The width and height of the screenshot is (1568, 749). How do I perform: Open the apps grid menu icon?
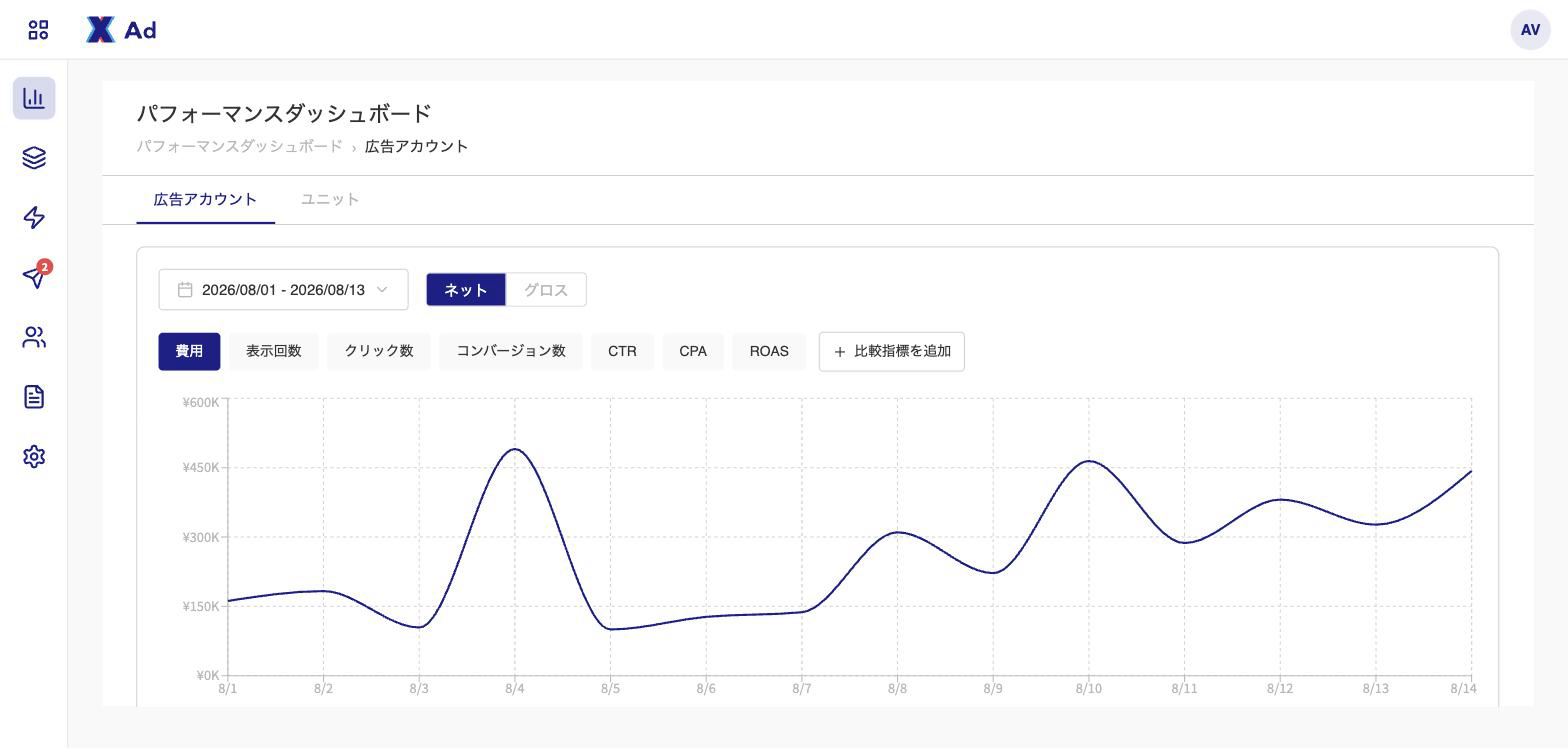[x=38, y=30]
